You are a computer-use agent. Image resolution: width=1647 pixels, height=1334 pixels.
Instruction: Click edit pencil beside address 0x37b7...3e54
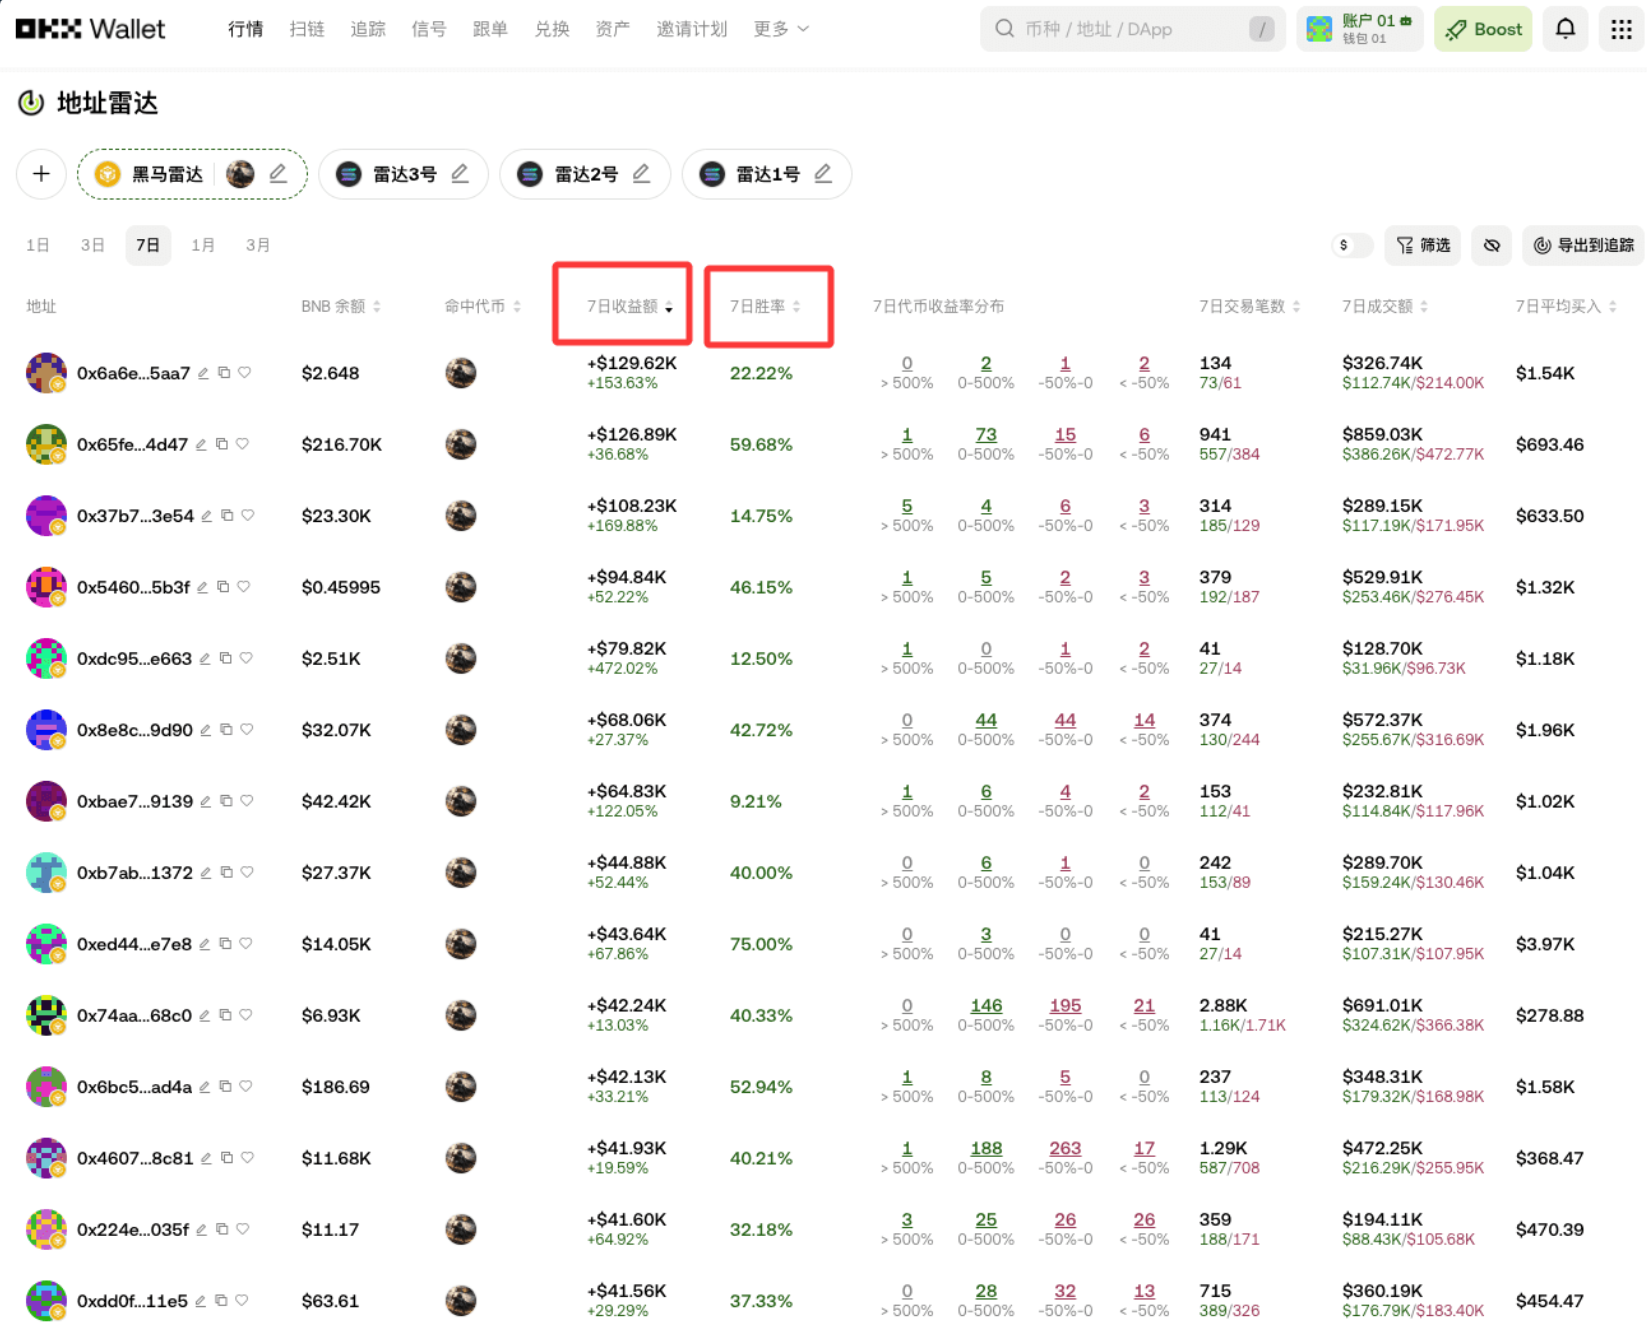tap(207, 516)
